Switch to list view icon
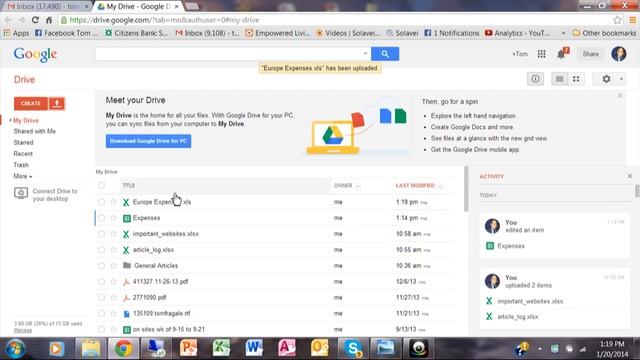The image size is (640, 360). (560, 79)
